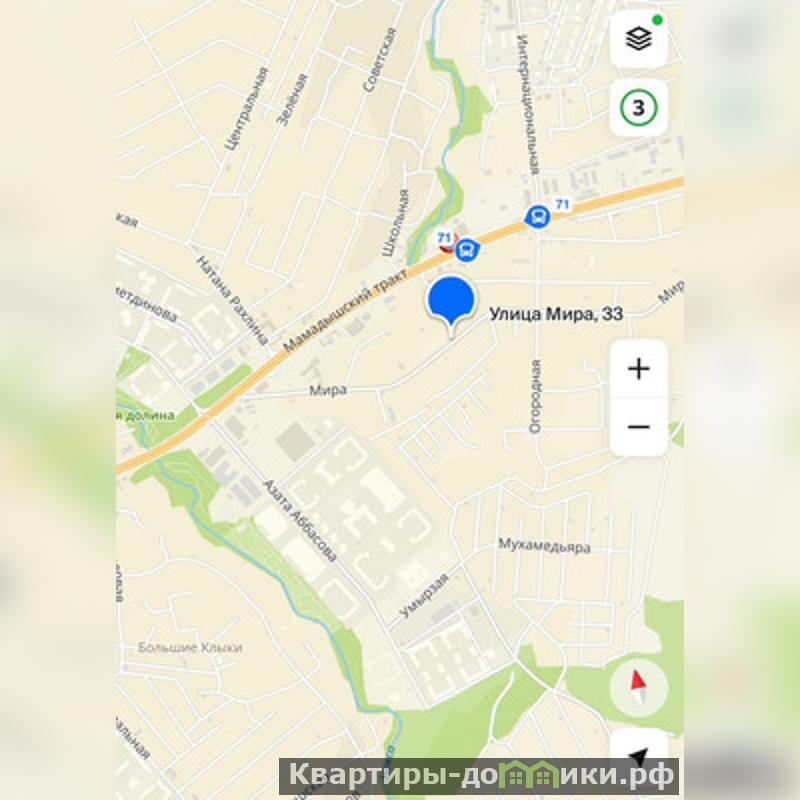800x800 pixels.
Task: Select the Азата Аббасова street label
Action: point(301,520)
